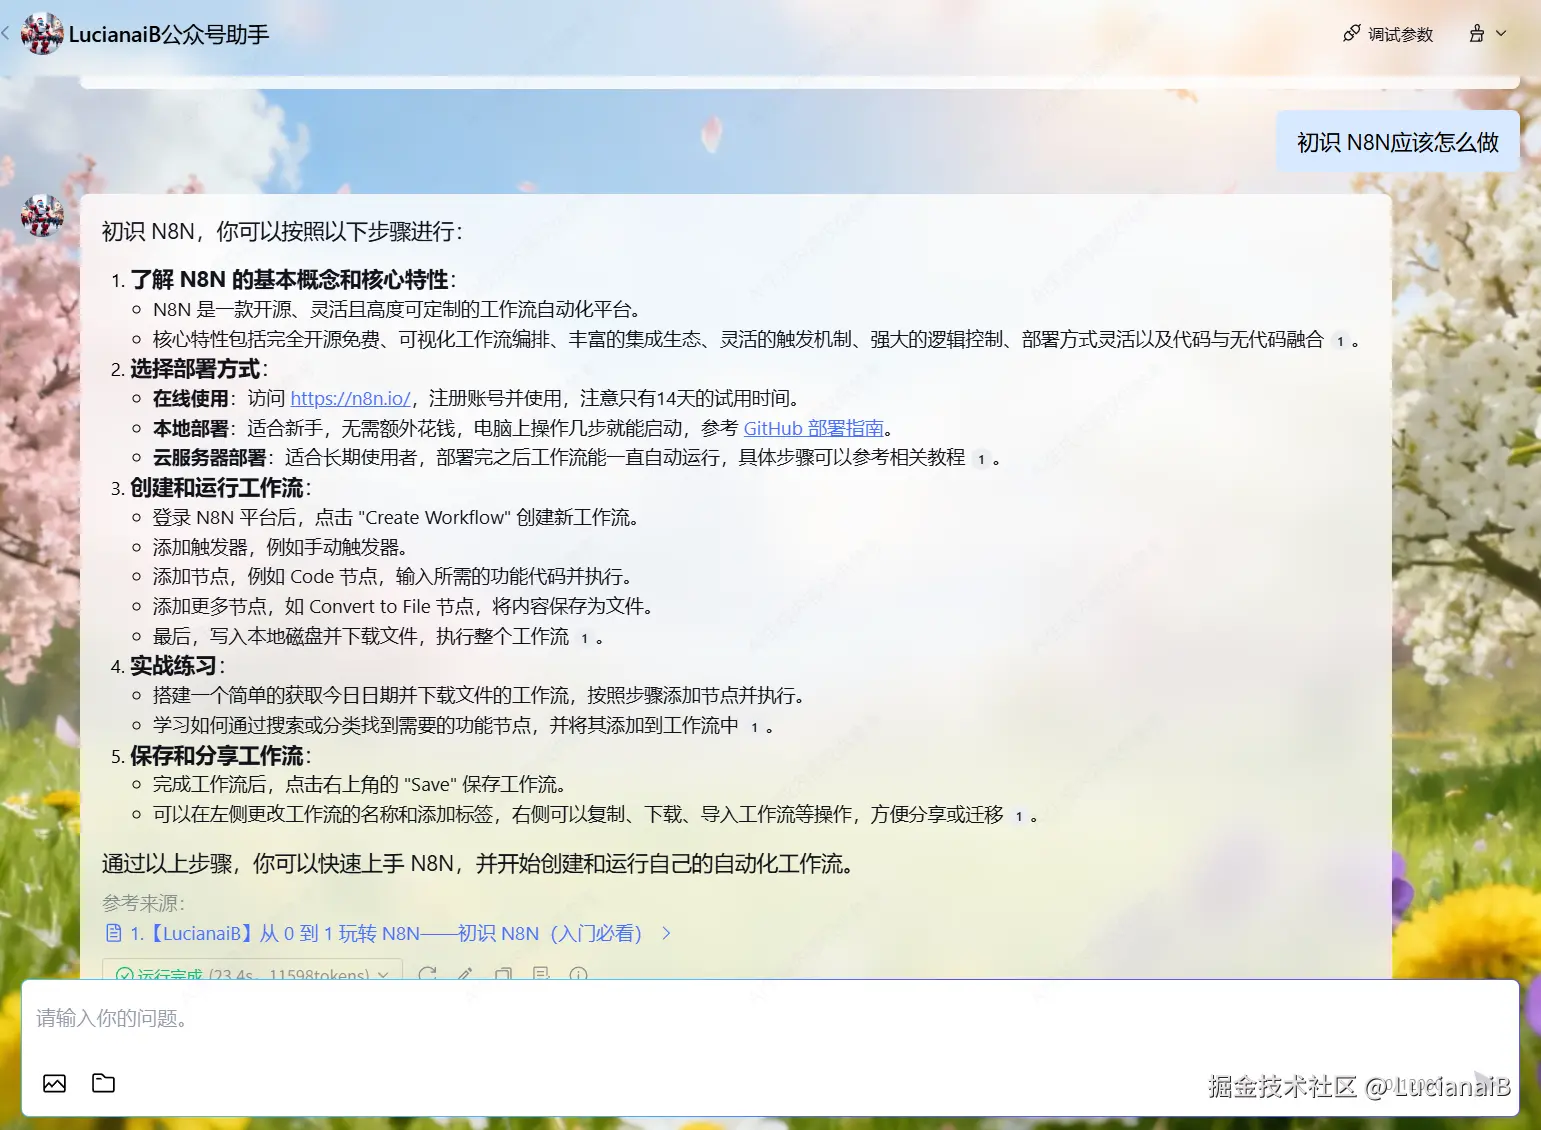Expand the 运行完成 token stats chevron
The width and height of the screenshot is (1541, 1130).
(x=384, y=975)
